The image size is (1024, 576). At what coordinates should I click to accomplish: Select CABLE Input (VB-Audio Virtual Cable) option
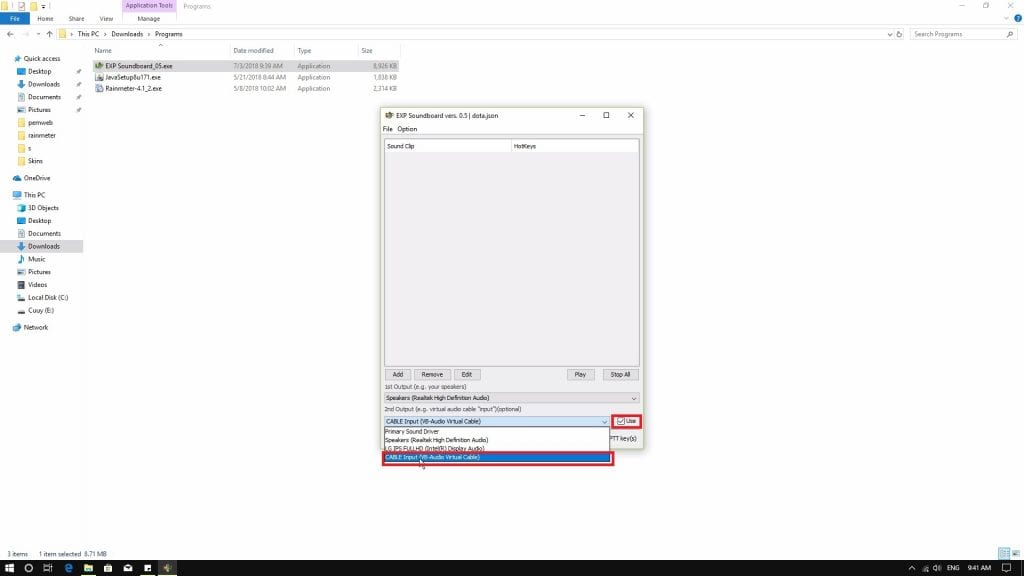[497, 458]
